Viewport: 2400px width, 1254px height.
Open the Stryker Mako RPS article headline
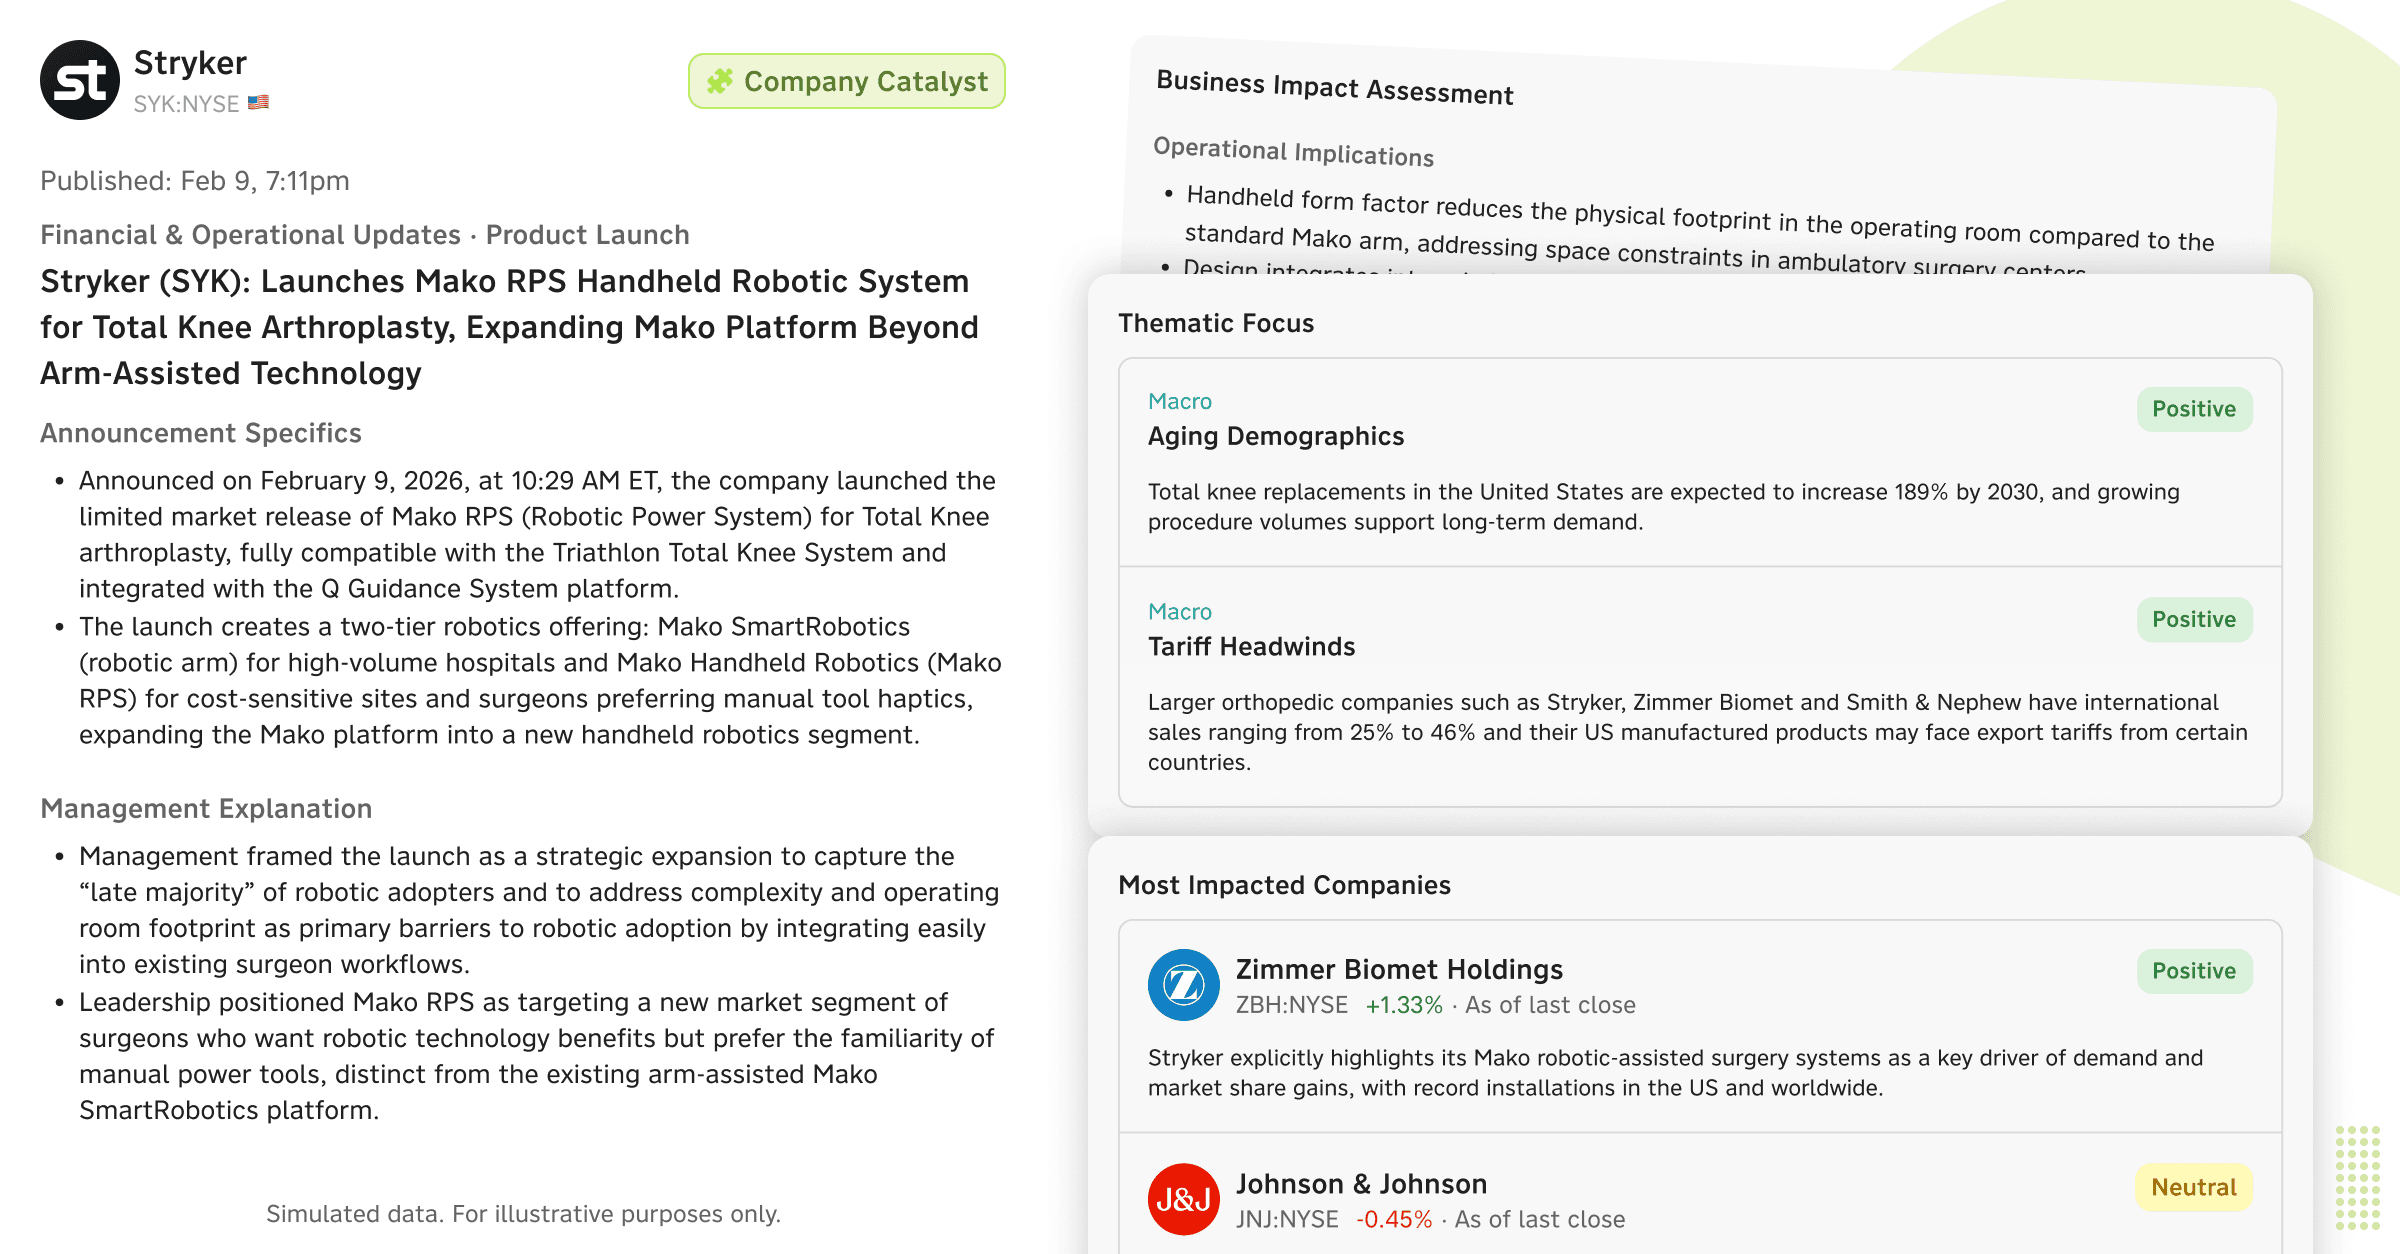point(508,327)
